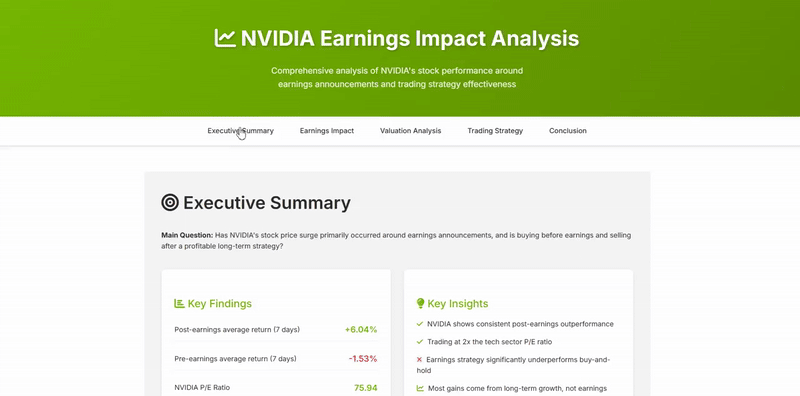Open the Executive Summary nav tab
This screenshot has height=396, width=800.
point(240,131)
